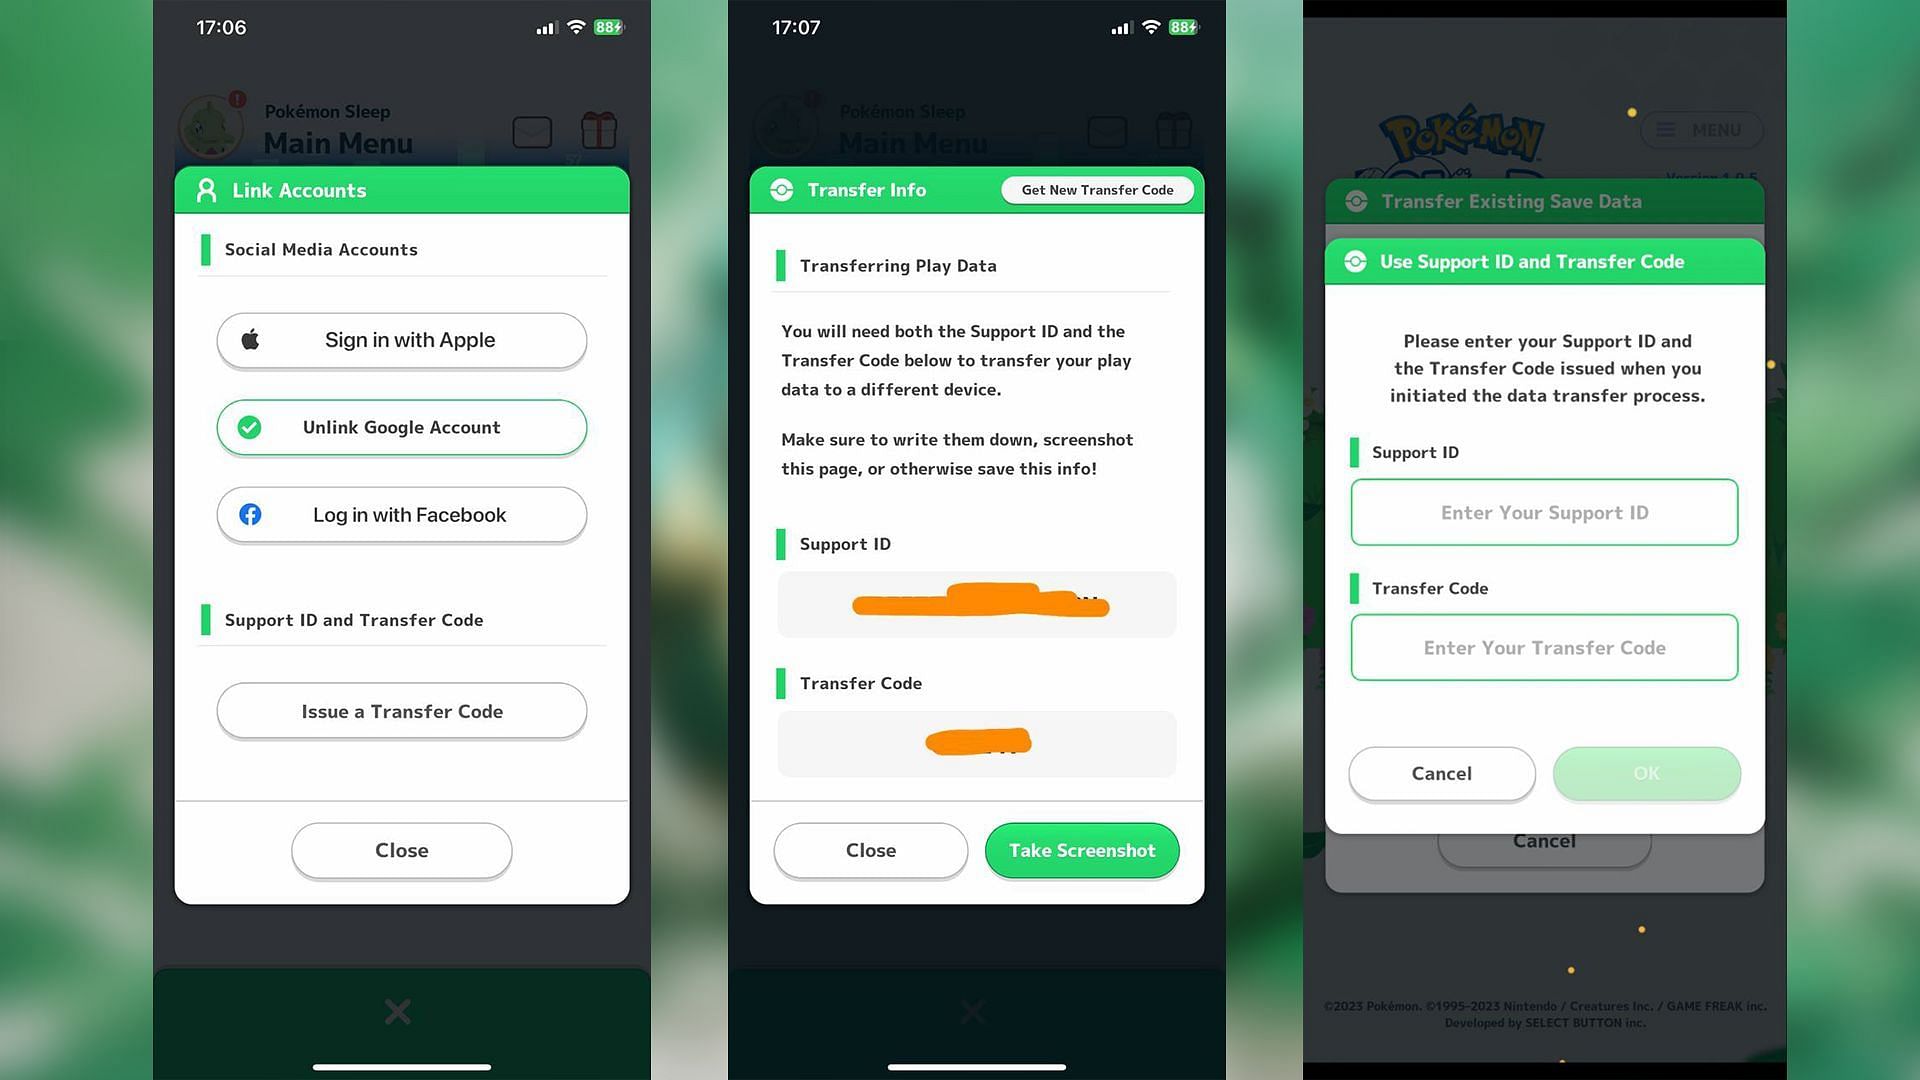1920x1080 pixels.
Task: Click the Issue a Transfer Code button
Action: click(401, 711)
